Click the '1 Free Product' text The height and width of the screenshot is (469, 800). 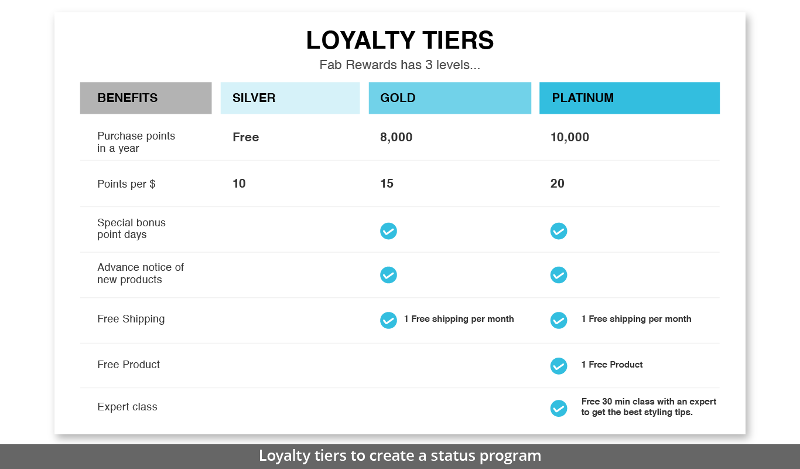click(x=612, y=365)
